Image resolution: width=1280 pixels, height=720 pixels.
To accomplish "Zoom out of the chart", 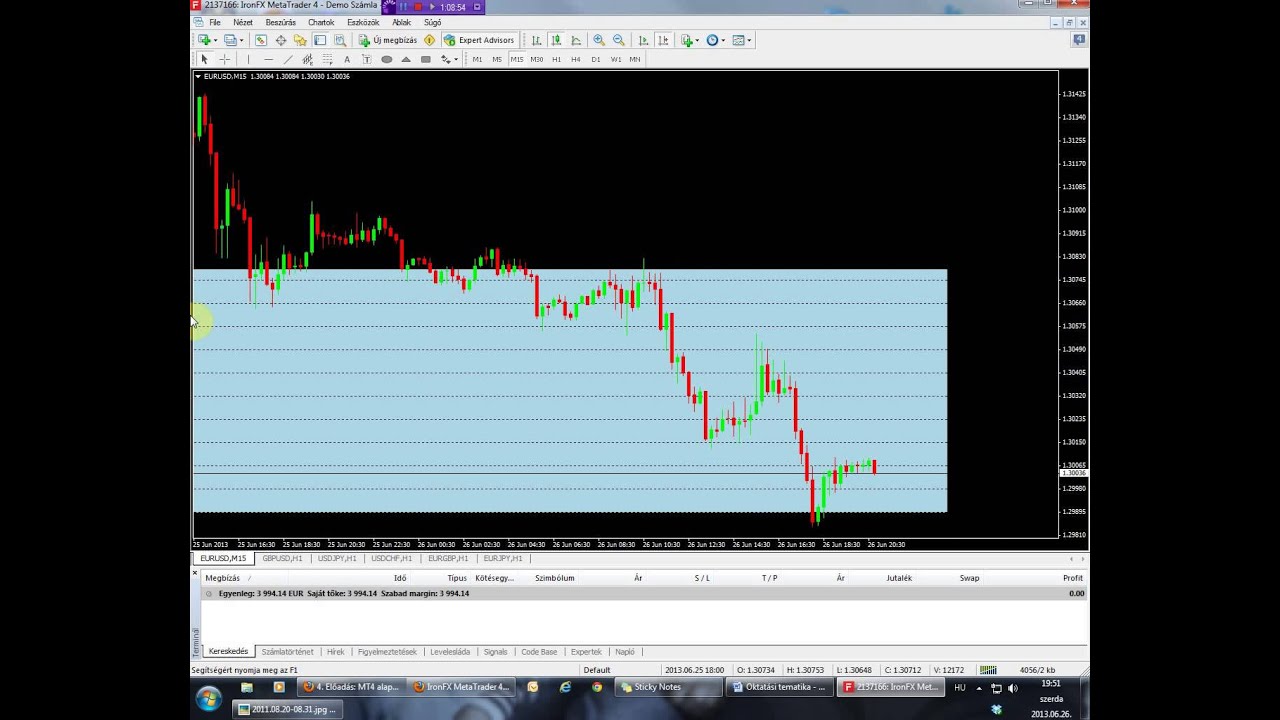I will tap(618, 40).
